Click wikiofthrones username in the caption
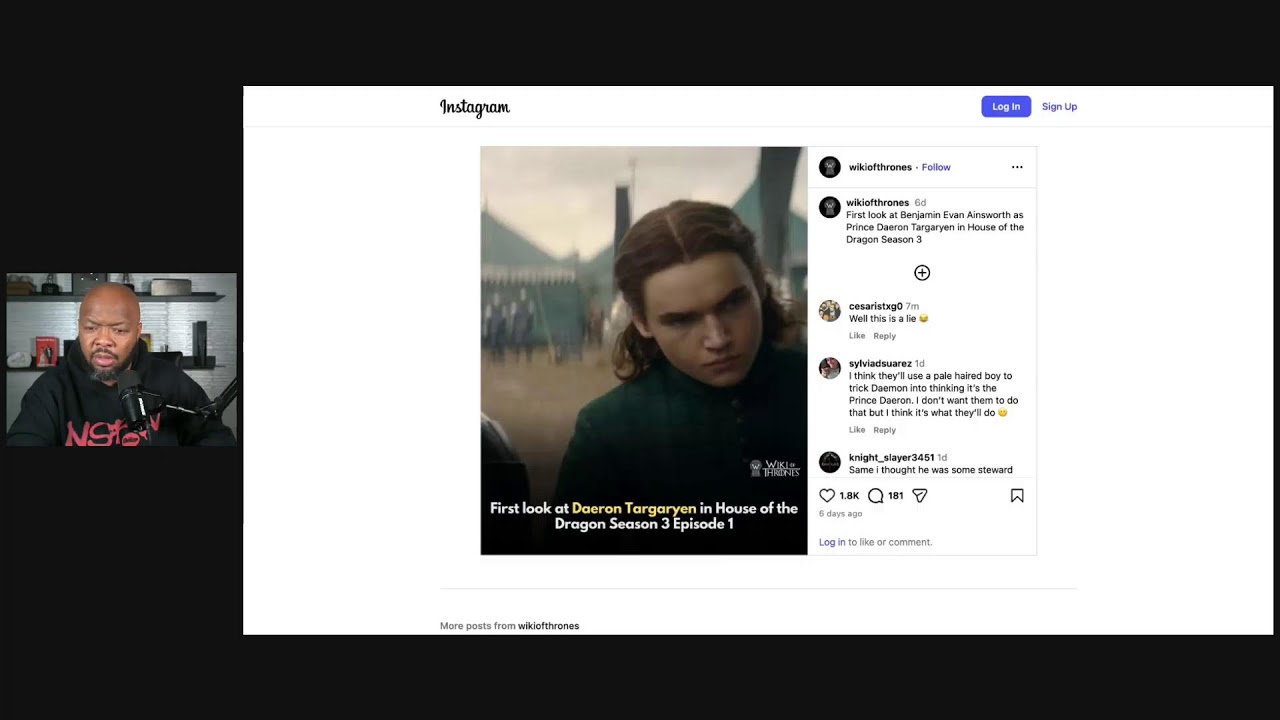Screen dimensions: 1280x720 (878, 203)
